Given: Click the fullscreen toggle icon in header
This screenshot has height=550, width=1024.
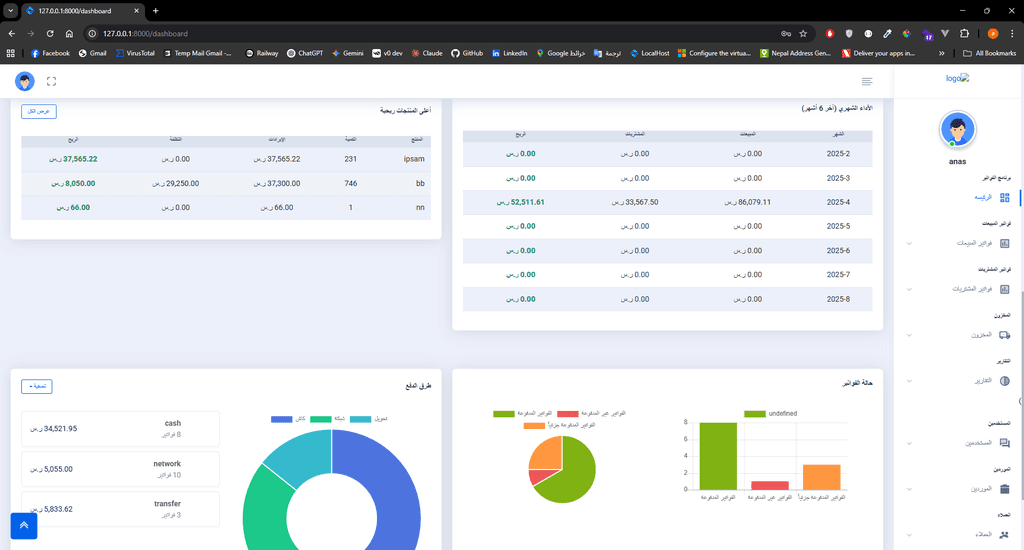Looking at the screenshot, I should click(x=51, y=81).
